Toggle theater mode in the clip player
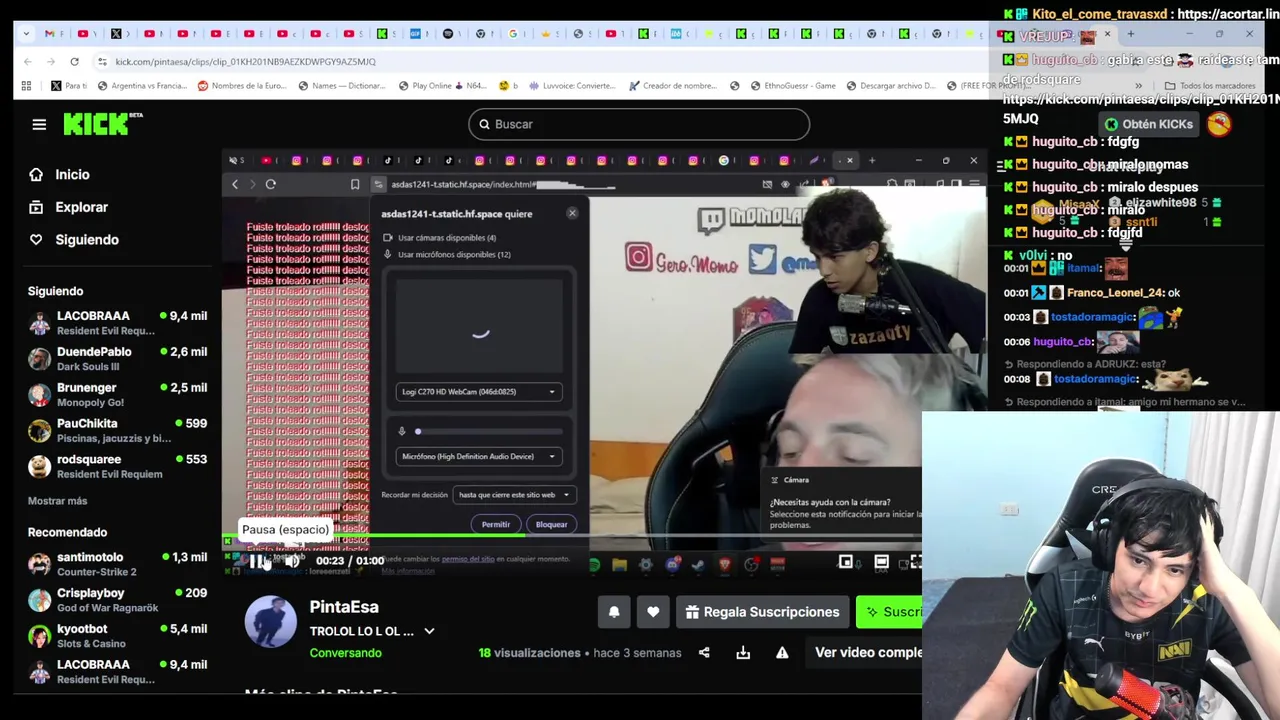This screenshot has width=1280, height=720. pyautogui.click(x=881, y=562)
